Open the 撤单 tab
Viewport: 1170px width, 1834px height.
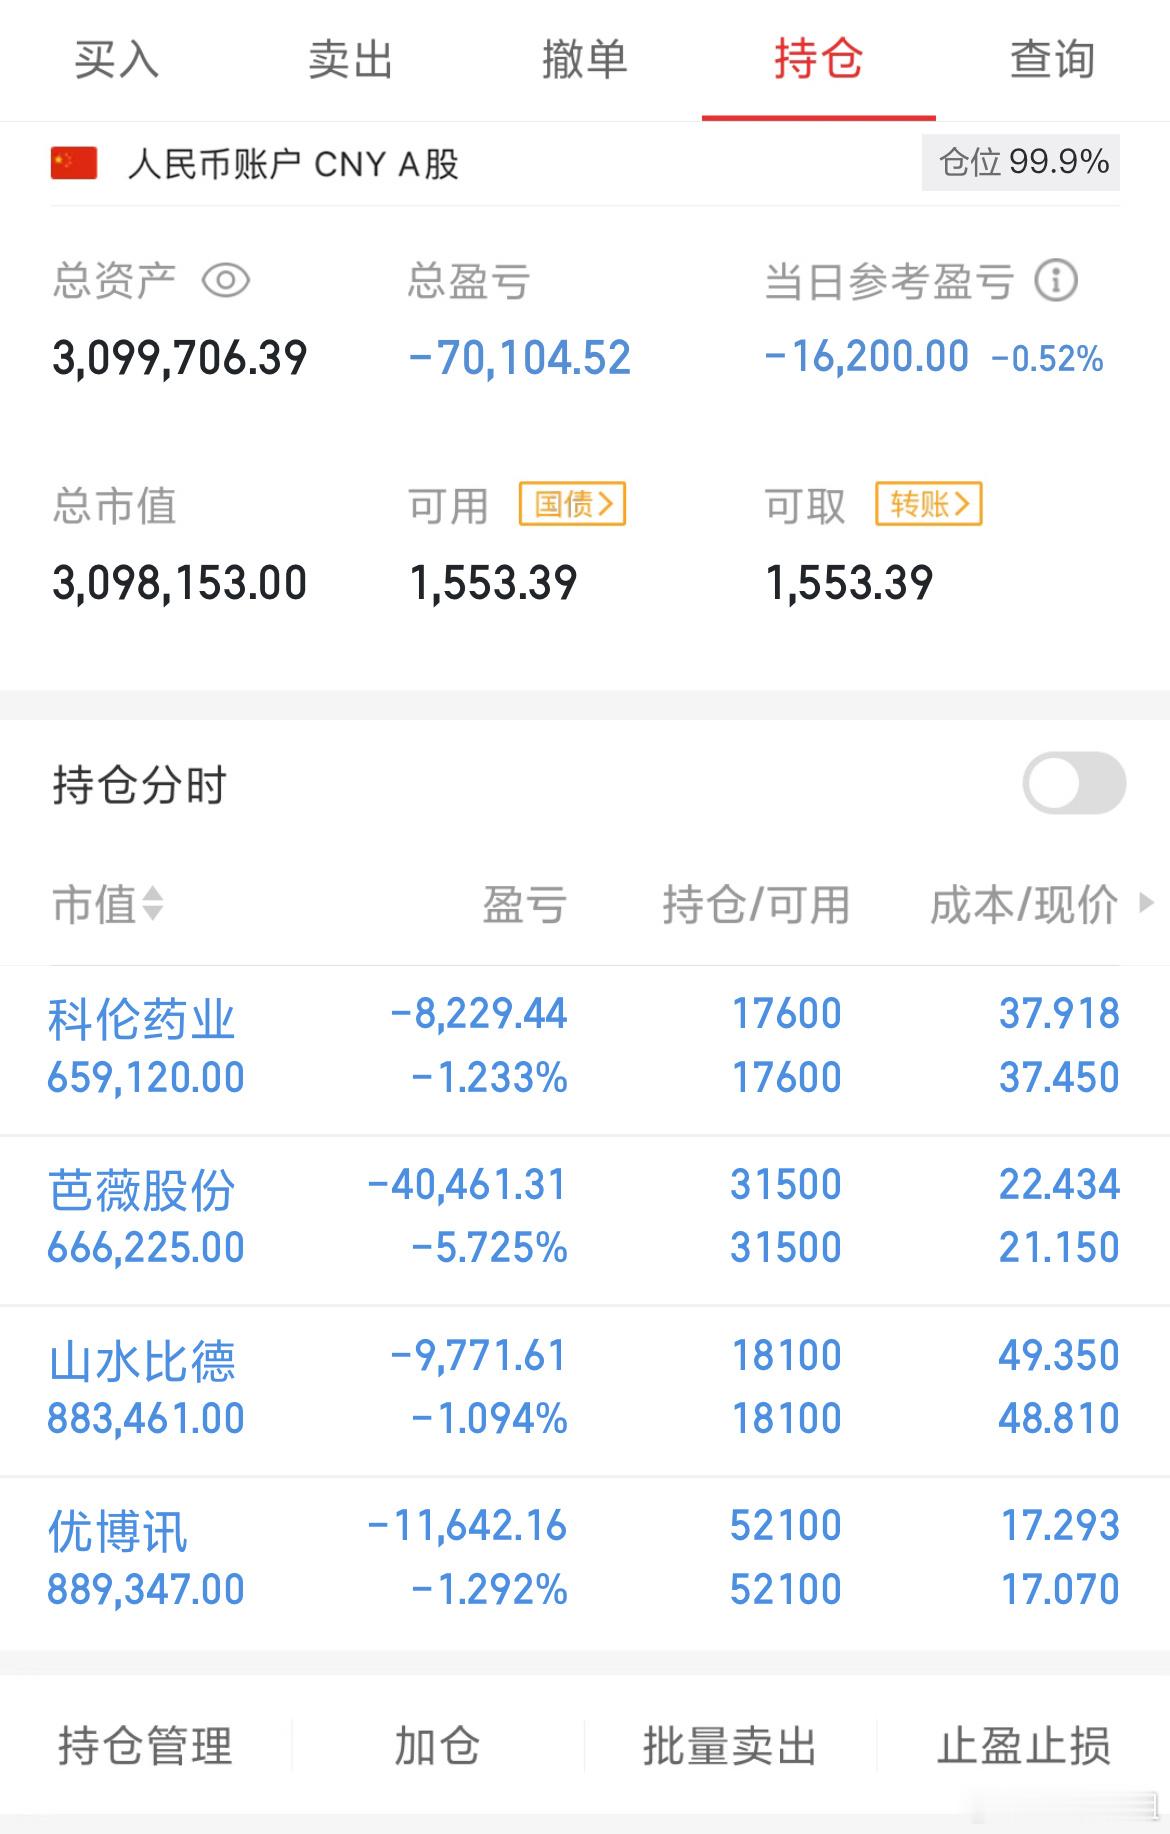[x=585, y=60]
